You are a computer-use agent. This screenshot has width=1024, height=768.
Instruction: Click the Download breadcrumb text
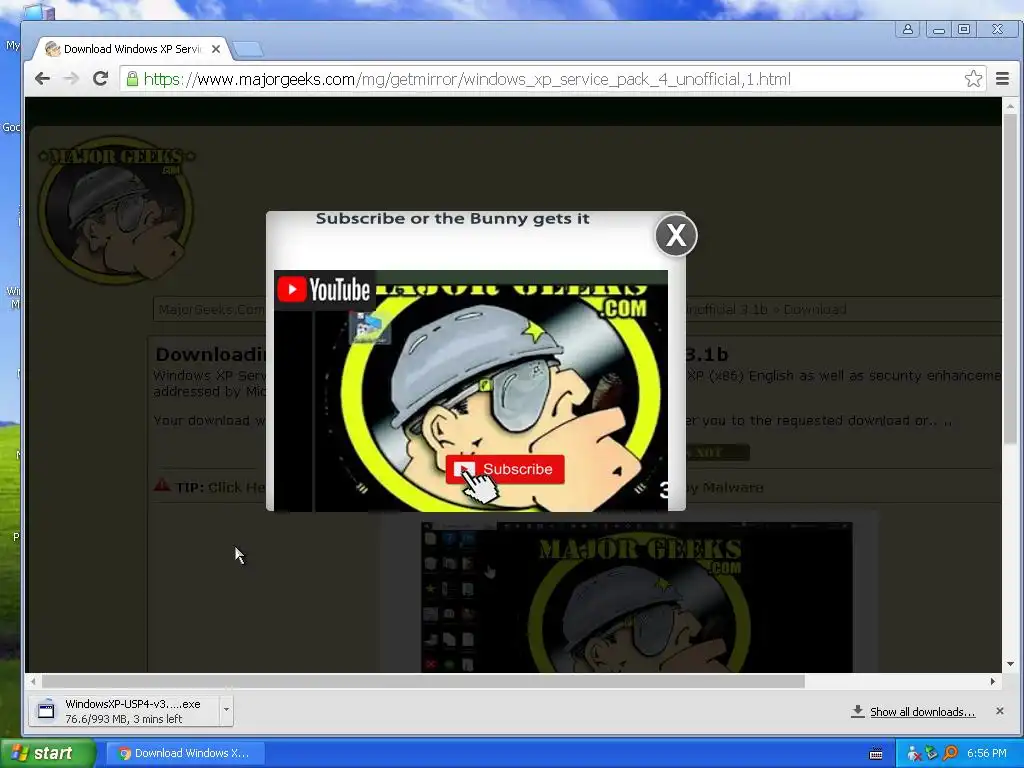pos(815,309)
